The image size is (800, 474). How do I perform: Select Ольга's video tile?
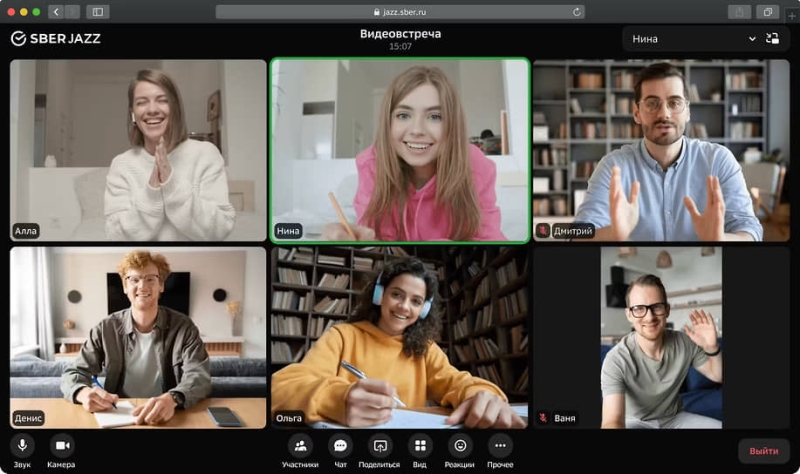pos(400,337)
